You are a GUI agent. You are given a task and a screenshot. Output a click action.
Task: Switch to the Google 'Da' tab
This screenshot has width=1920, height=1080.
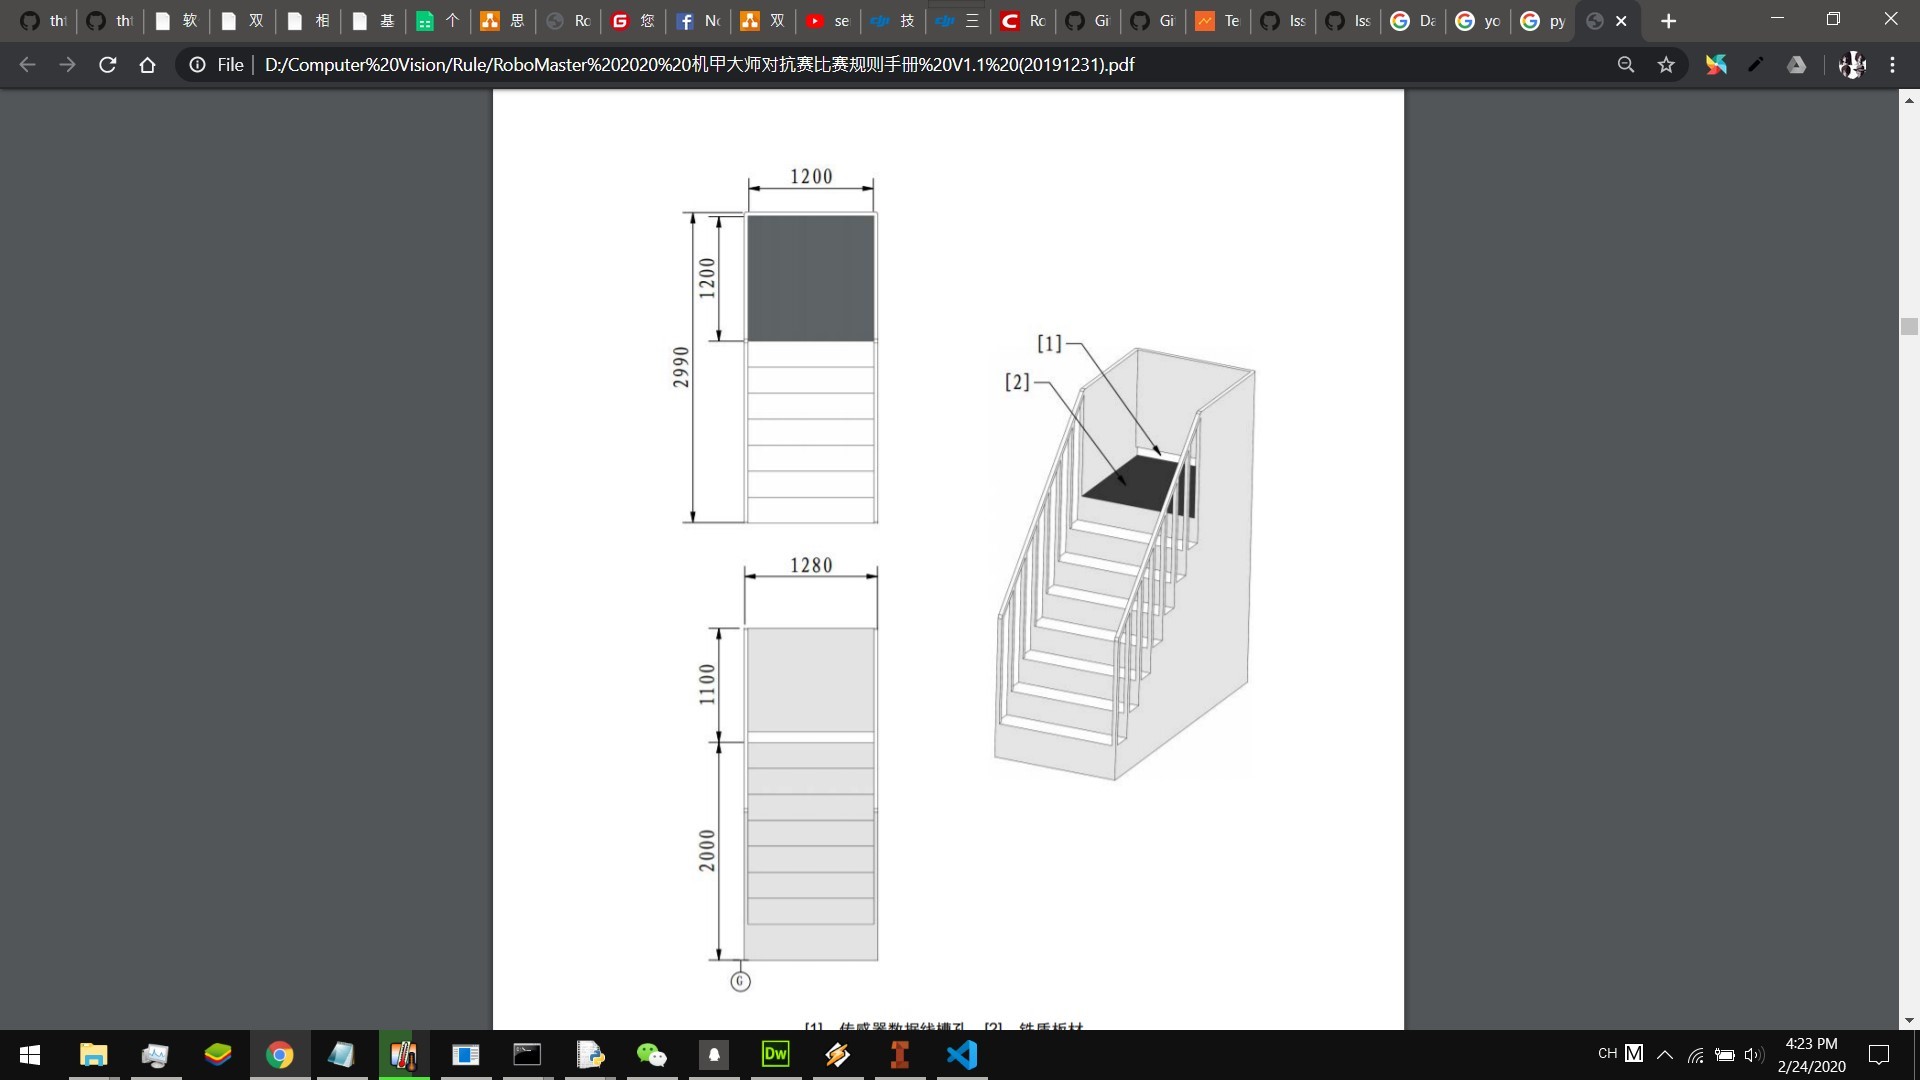point(1413,21)
